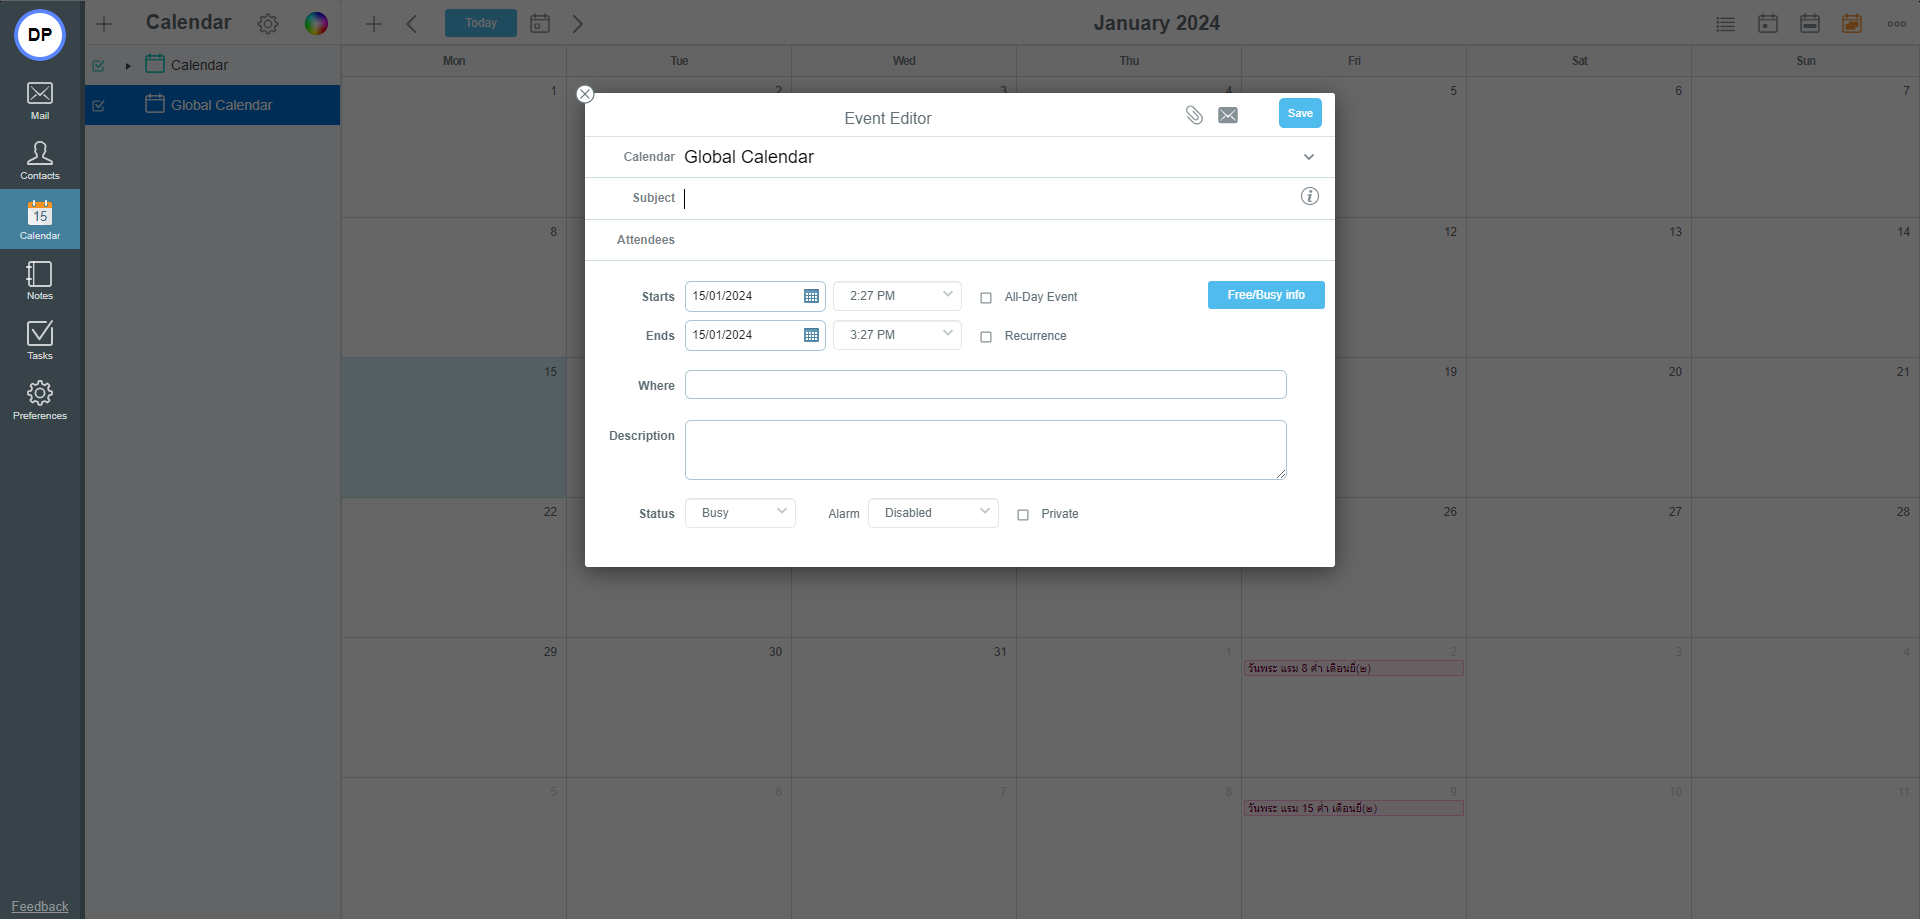The width and height of the screenshot is (1920, 919).
Task: Tick the Recurrence checkbox
Action: 986,337
